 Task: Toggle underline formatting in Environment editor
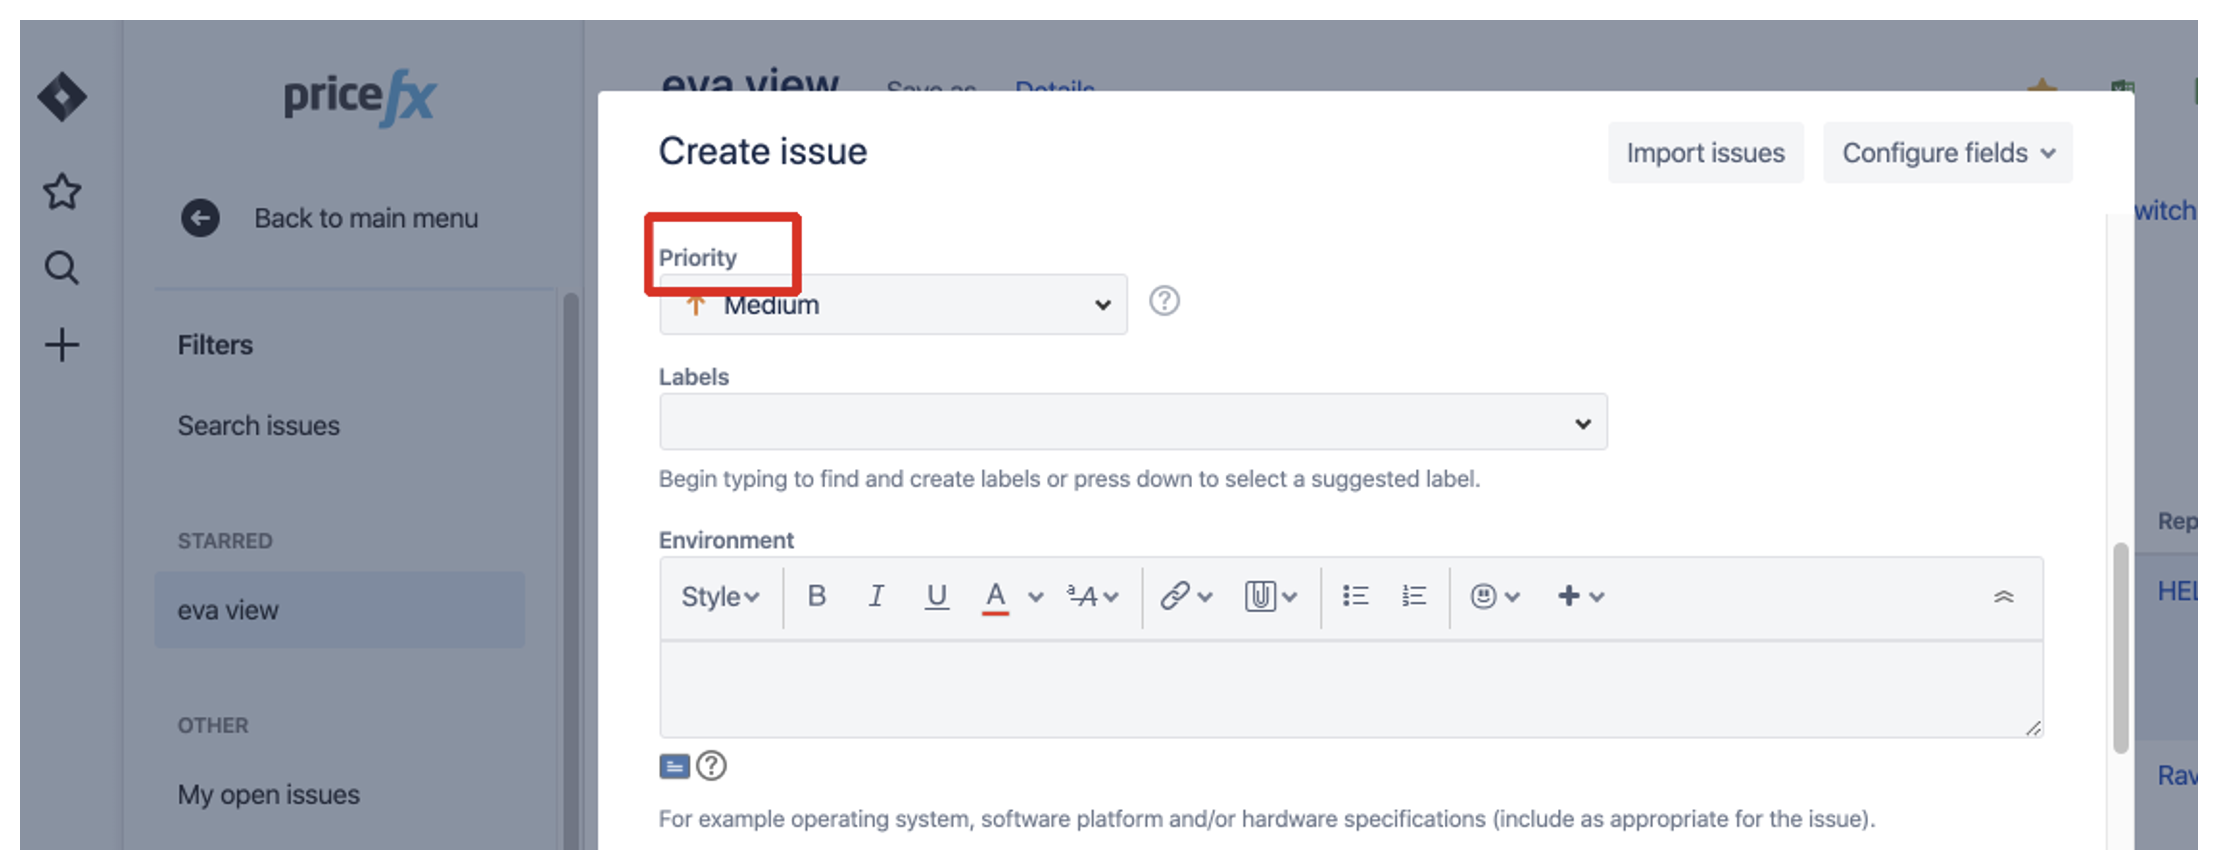[936, 596]
